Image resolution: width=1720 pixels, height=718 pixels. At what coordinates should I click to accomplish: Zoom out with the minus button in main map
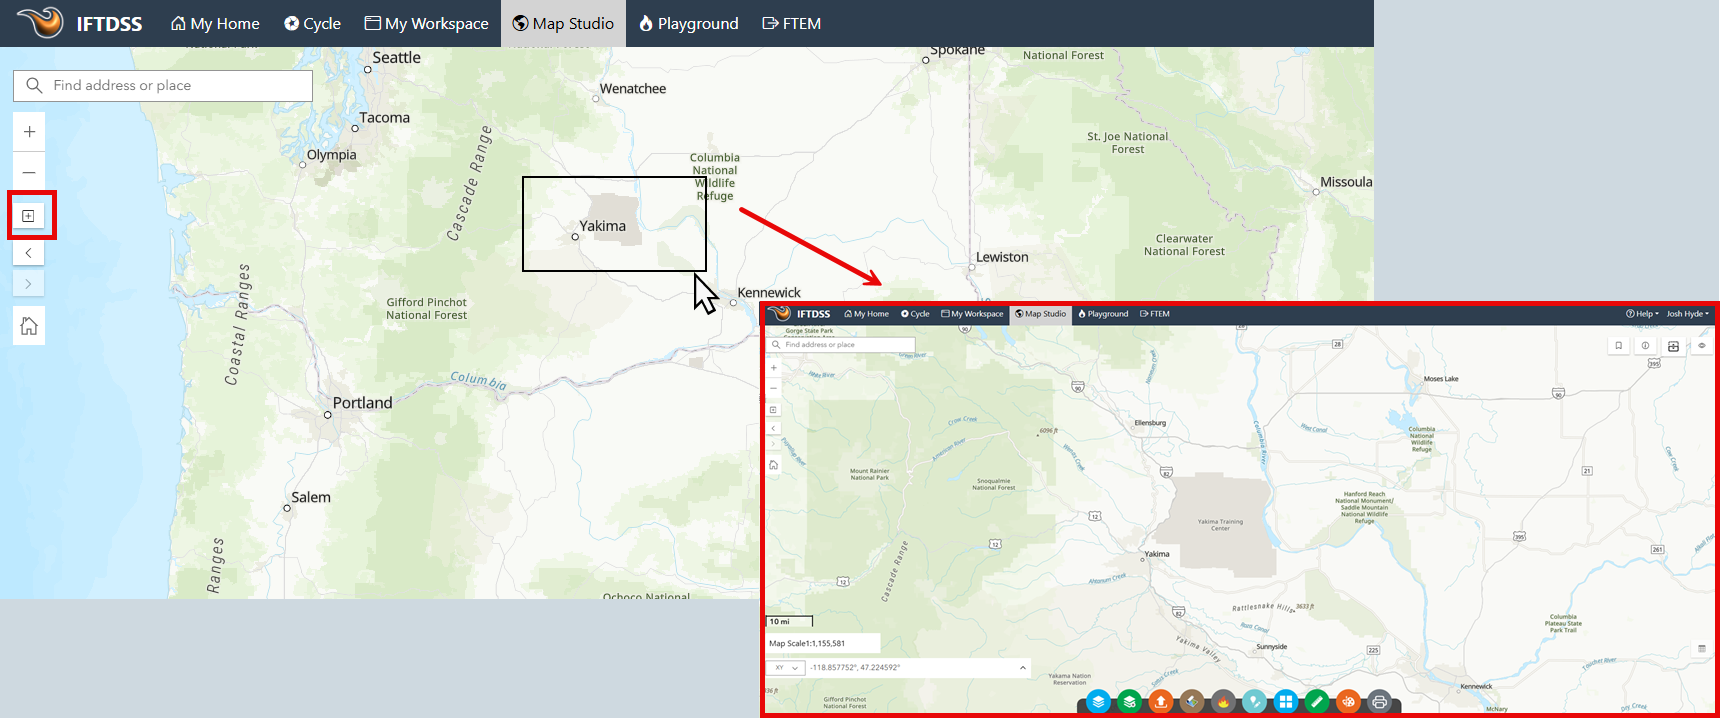tap(29, 172)
